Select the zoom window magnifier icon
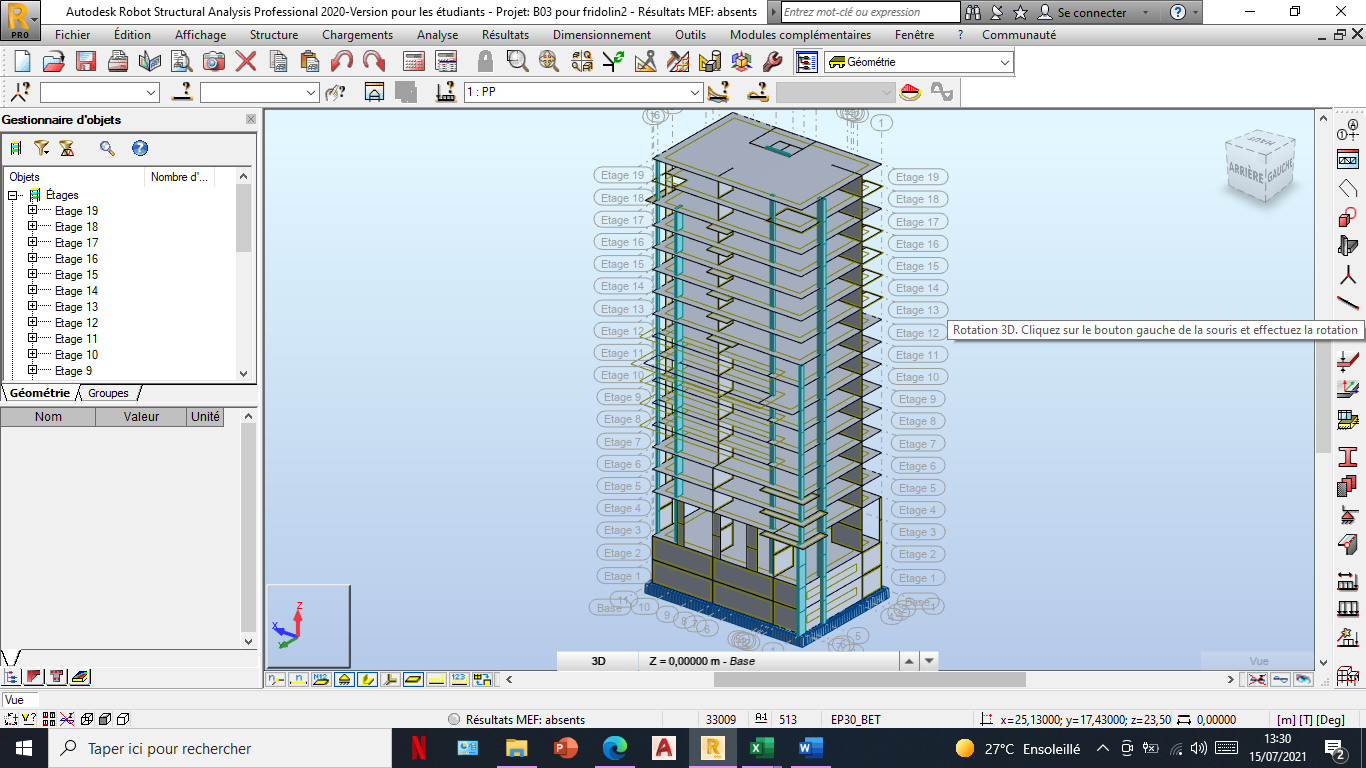This screenshot has height=768, width=1366. tap(517, 62)
